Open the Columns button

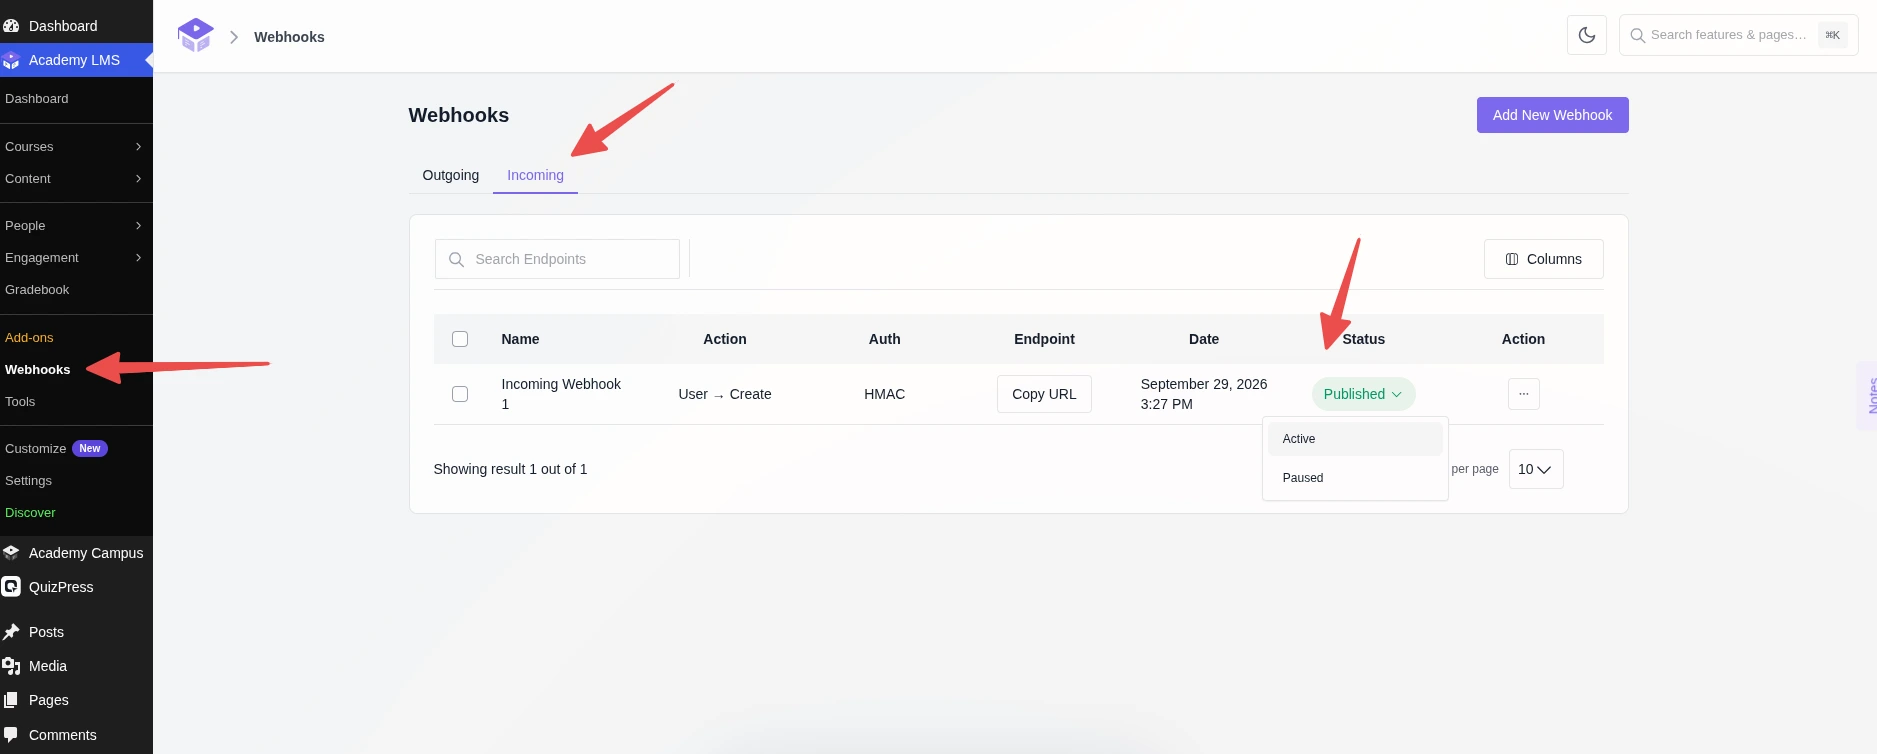click(1544, 259)
